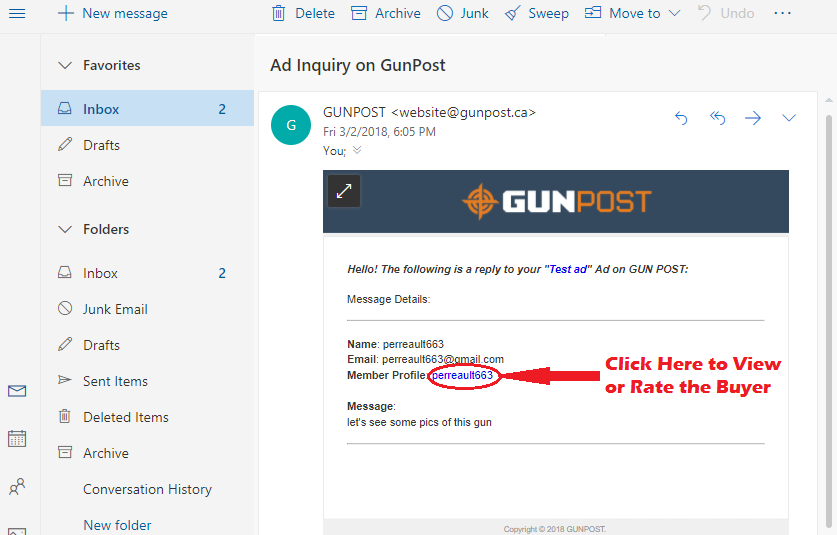Click the Delete trash can icon
Viewport: 837px width, 535px height.
pos(279,13)
